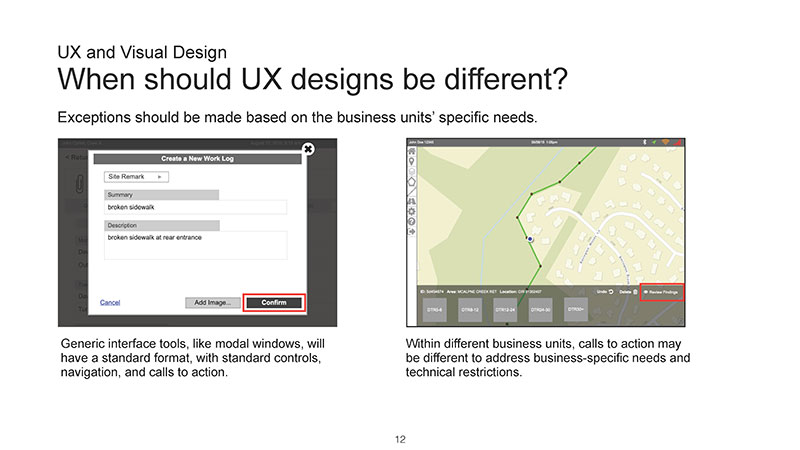800x450 pixels.
Task: Click the Undo arrow icon
Action: click(610, 291)
